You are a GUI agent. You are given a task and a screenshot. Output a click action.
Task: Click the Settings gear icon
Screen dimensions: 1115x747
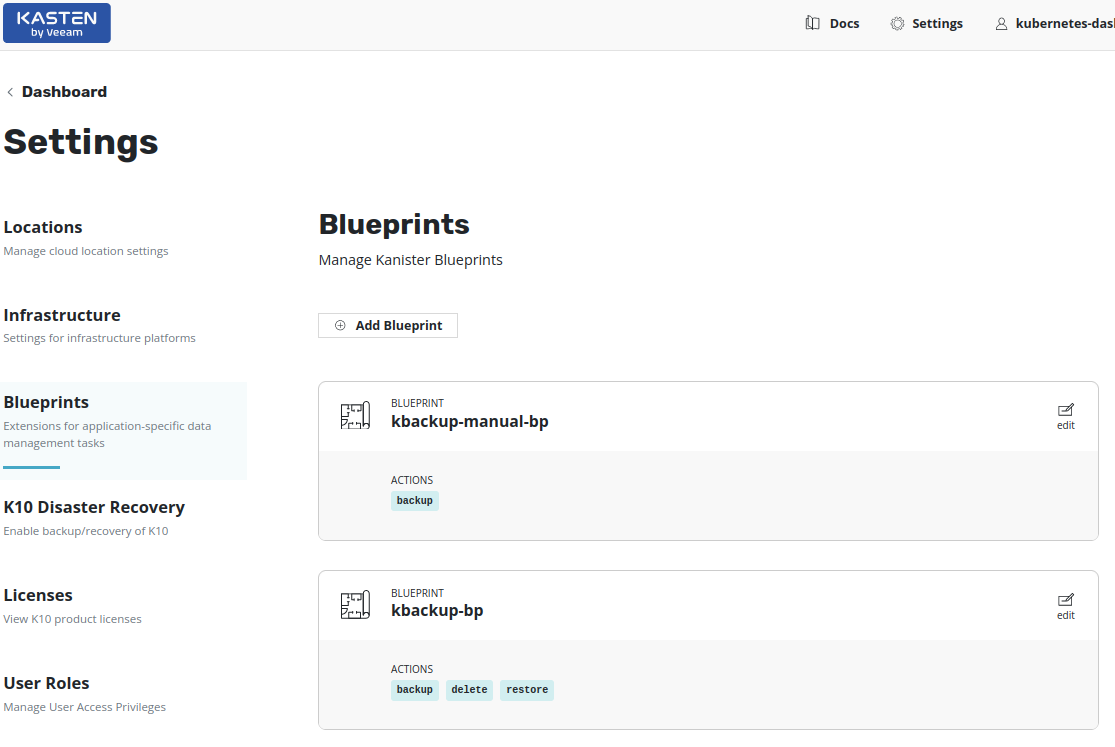tap(897, 23)
